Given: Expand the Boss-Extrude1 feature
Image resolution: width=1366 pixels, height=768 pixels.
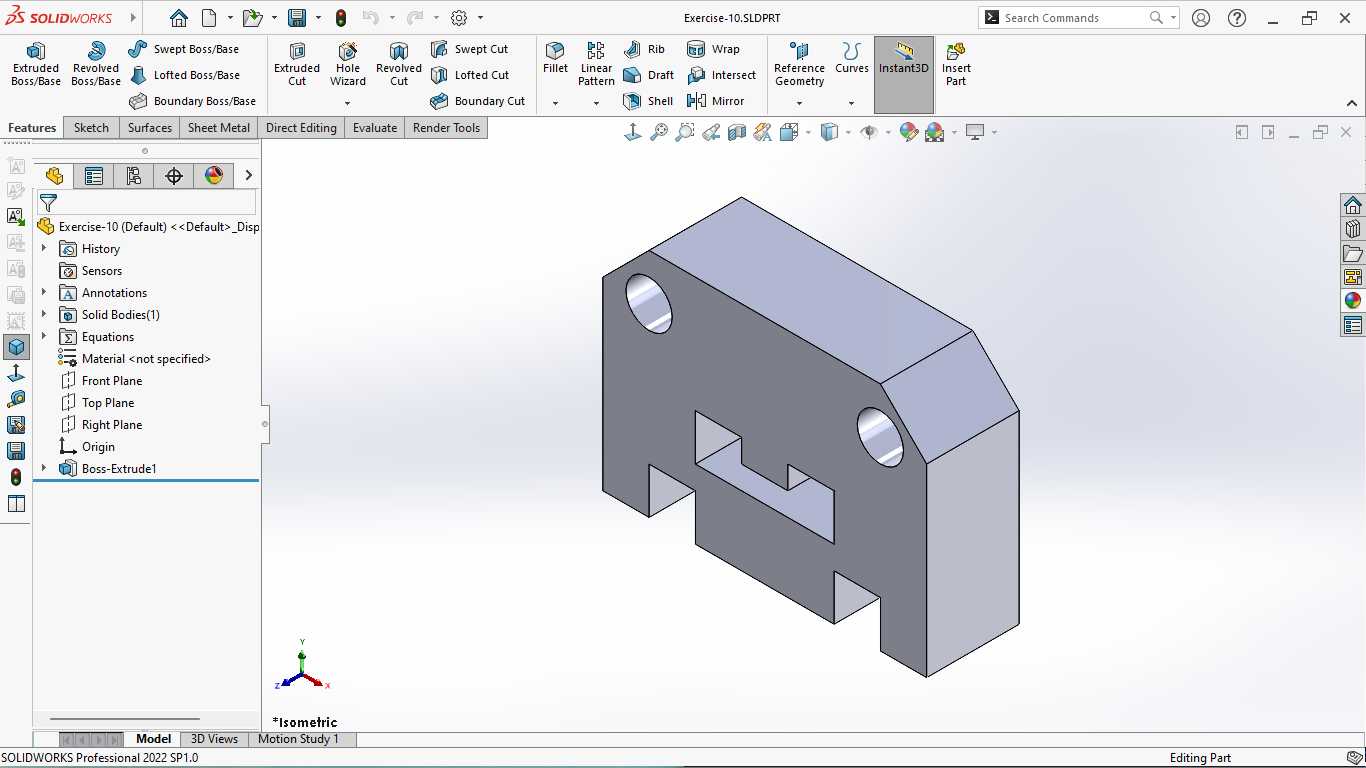Looking at the screenshot, I should 44,469.
